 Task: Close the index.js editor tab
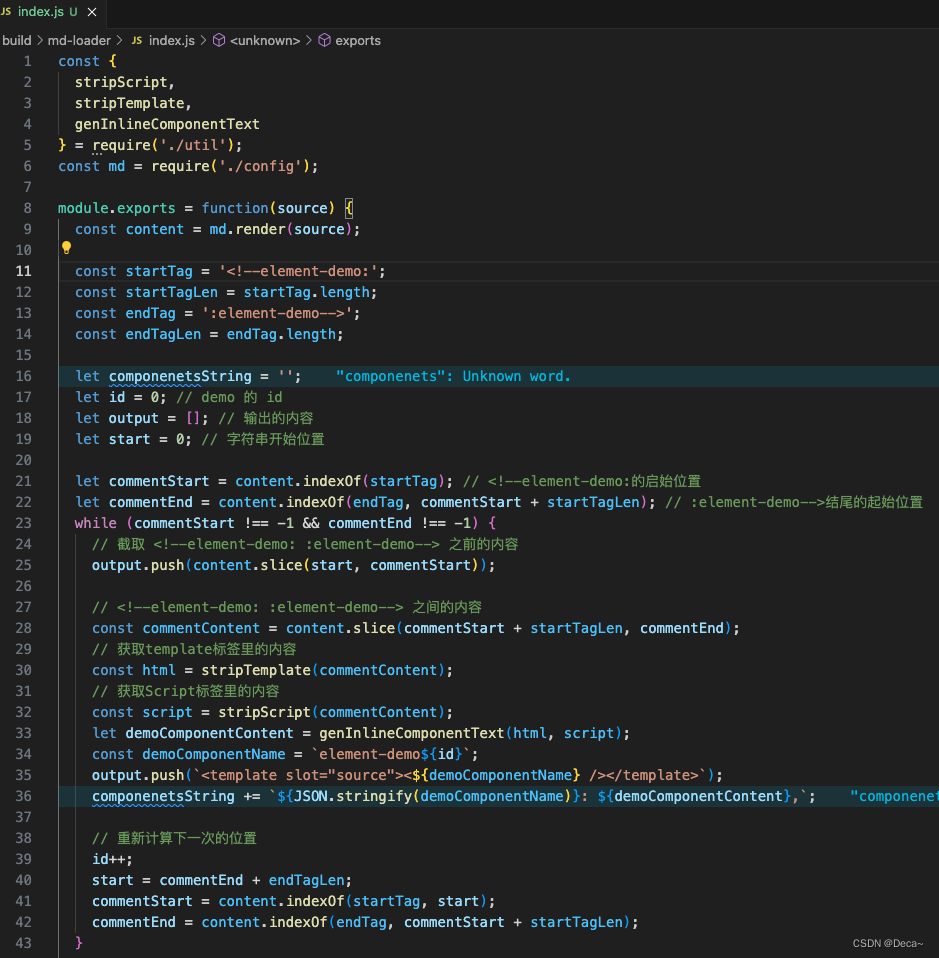coord(92,12)
